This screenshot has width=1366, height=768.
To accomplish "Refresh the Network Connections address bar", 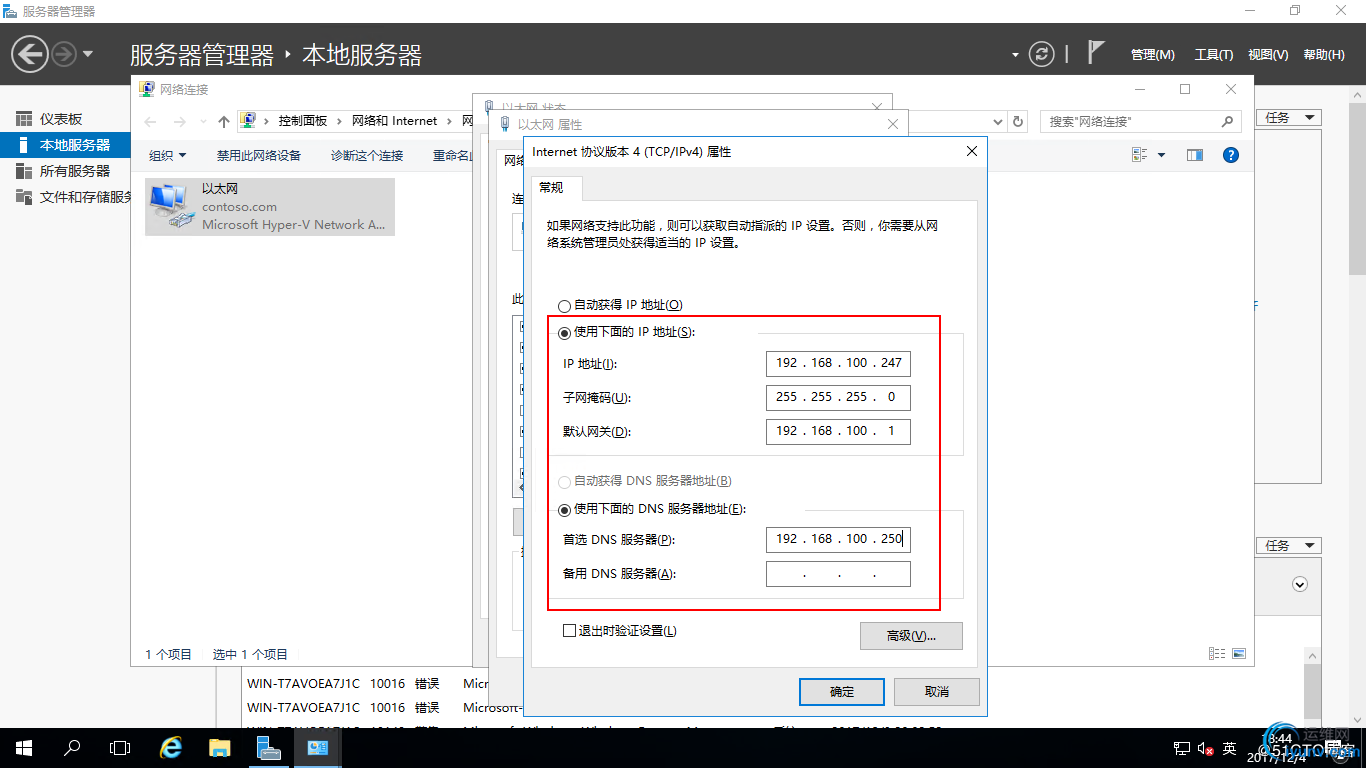I will pos(1019,122).
